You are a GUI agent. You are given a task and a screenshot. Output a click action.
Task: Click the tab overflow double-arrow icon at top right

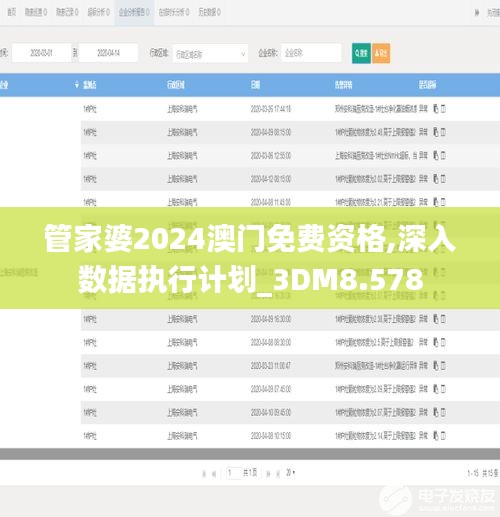(477, 13)
